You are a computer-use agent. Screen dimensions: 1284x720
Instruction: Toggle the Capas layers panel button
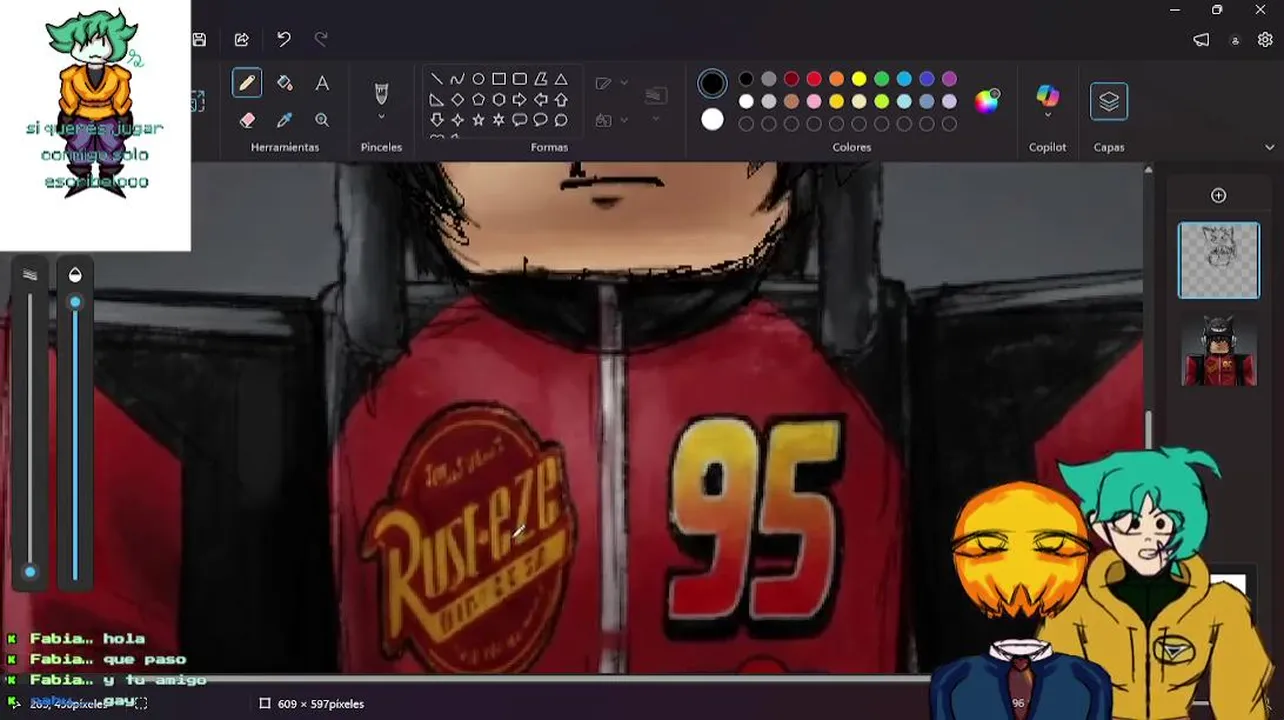[x=1109, y=101]
